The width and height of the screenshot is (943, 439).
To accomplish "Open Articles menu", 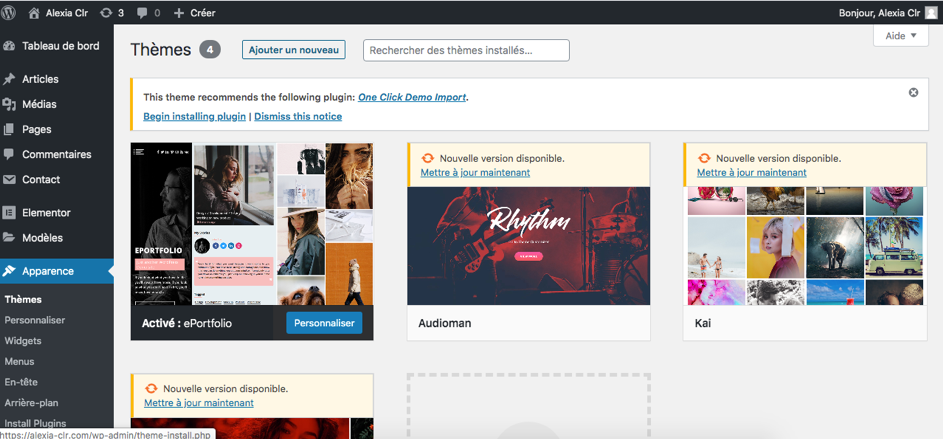I will (40, 79).
